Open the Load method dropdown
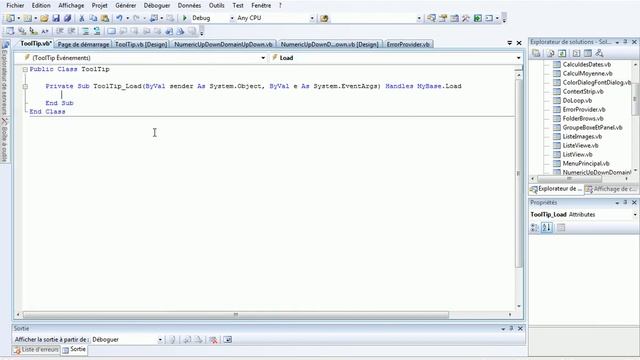The width and height of the screenshot is (640, 360). click(518, 58)
